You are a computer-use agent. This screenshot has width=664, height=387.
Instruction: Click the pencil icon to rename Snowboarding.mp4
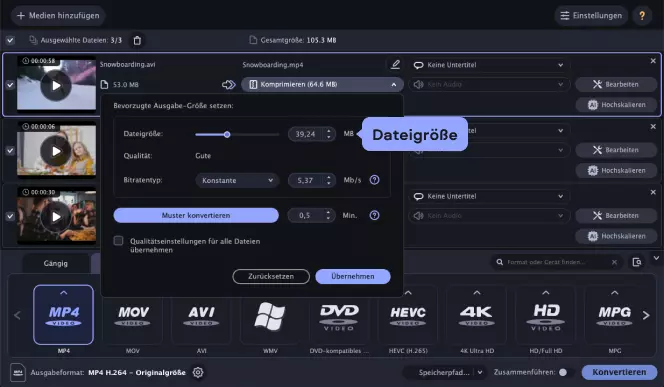pos(395,64)
